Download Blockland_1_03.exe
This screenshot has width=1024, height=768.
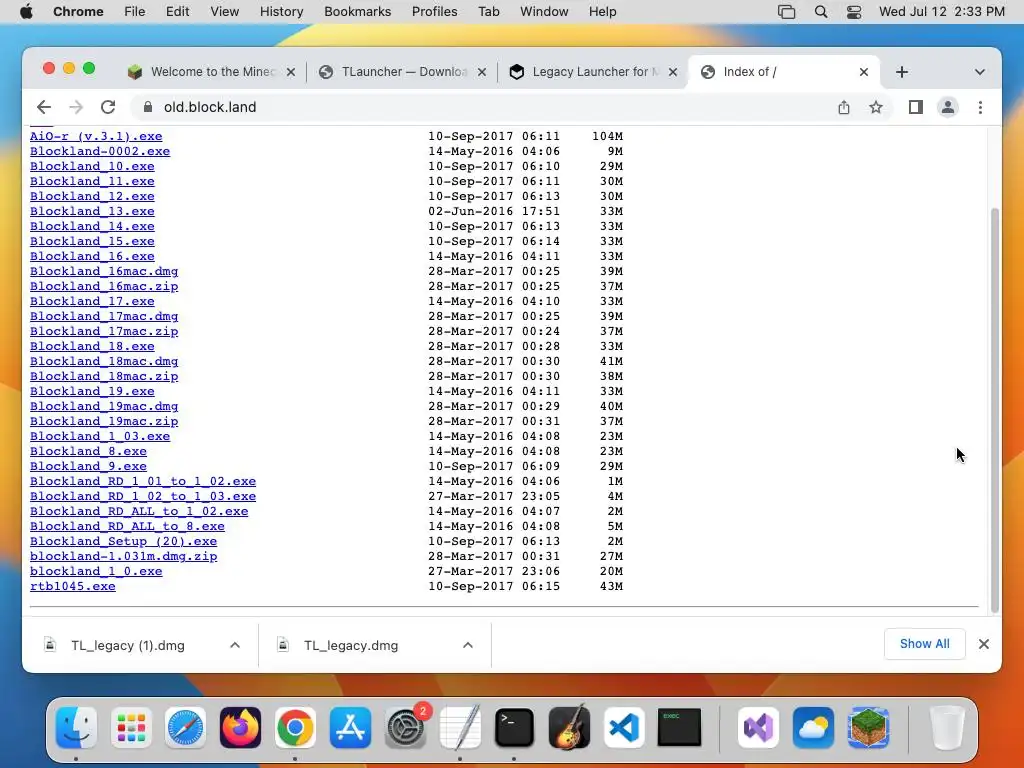click(100, 436)
